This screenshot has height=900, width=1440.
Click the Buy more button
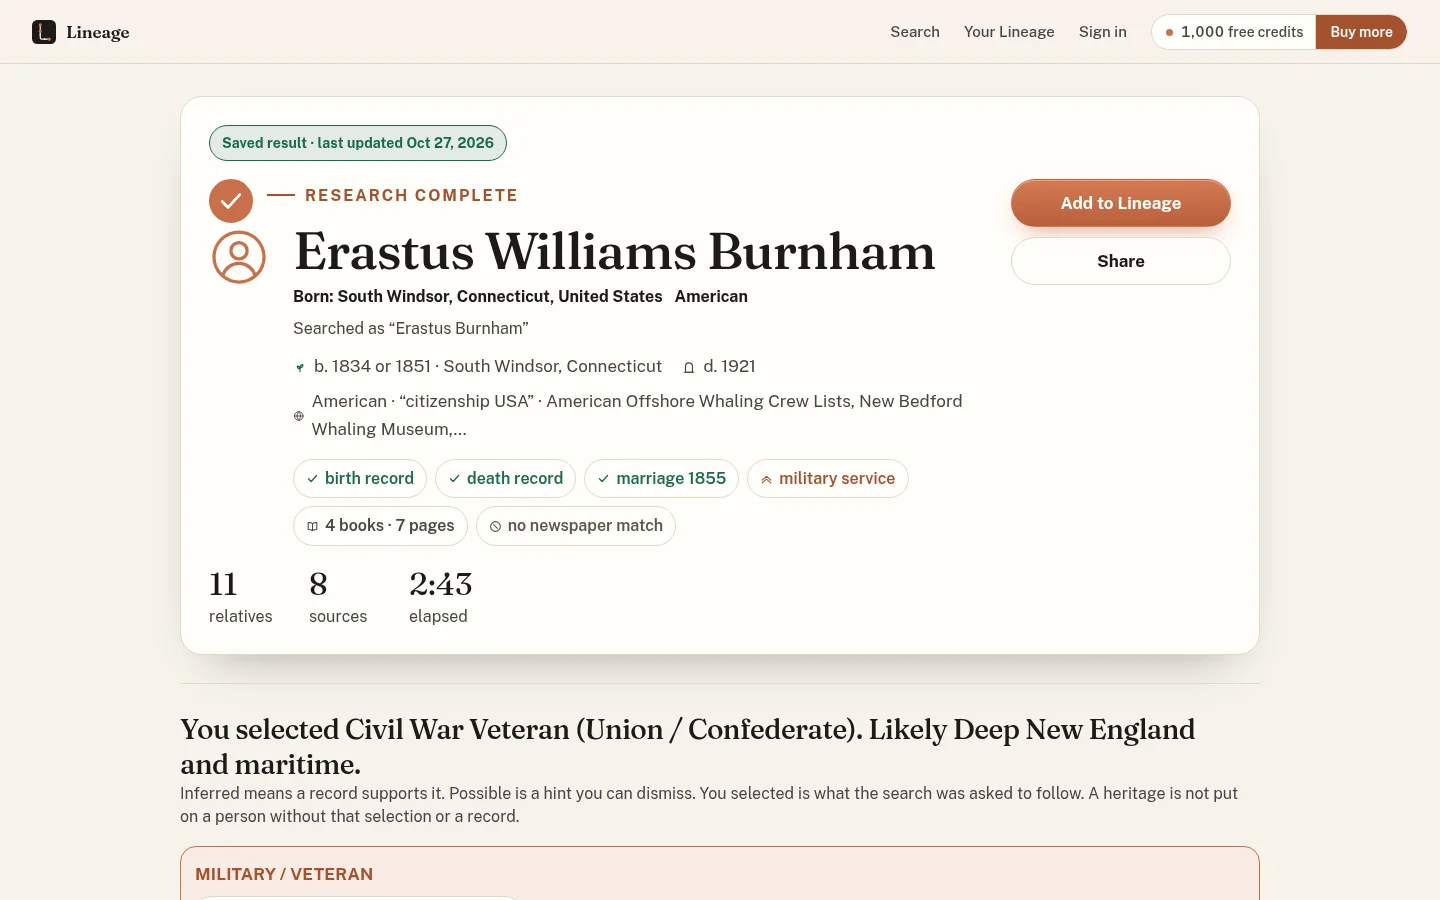[1361, 32]
